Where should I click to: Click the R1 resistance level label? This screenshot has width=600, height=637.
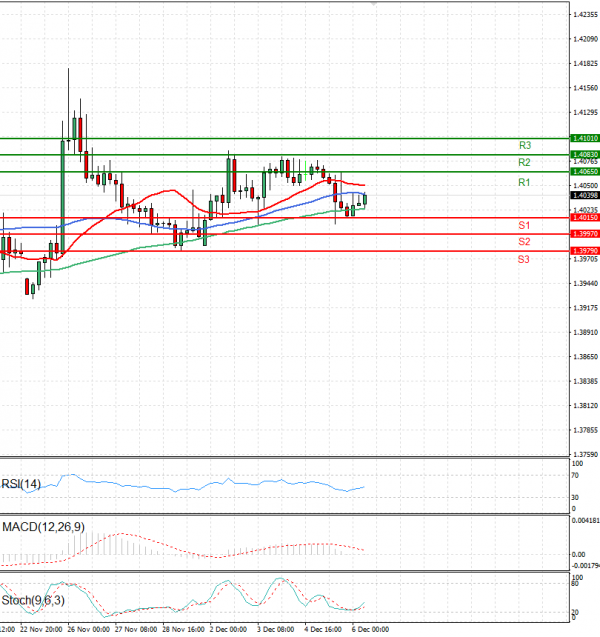point(523,183)
